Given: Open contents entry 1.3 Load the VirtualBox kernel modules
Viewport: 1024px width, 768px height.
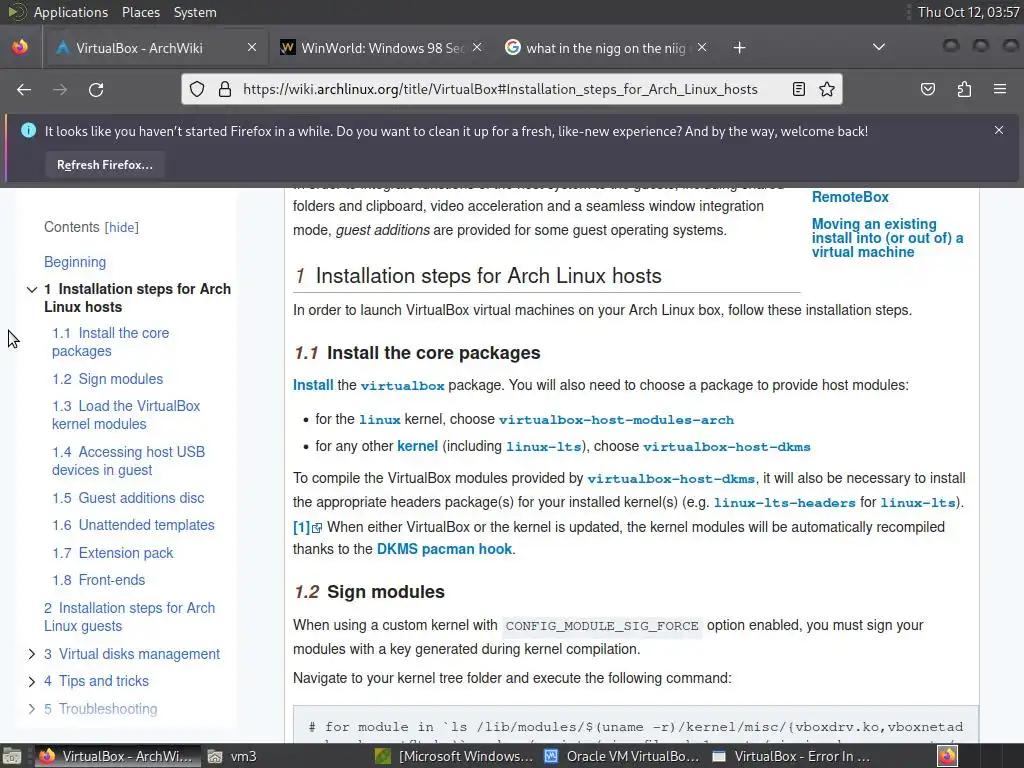Looking at the screenshot, I should pyautogui.click(x=126, y=415).
